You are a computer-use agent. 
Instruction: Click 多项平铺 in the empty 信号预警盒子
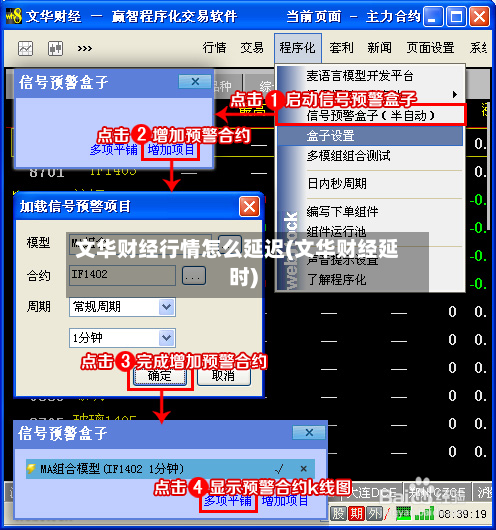pos(114,150)
